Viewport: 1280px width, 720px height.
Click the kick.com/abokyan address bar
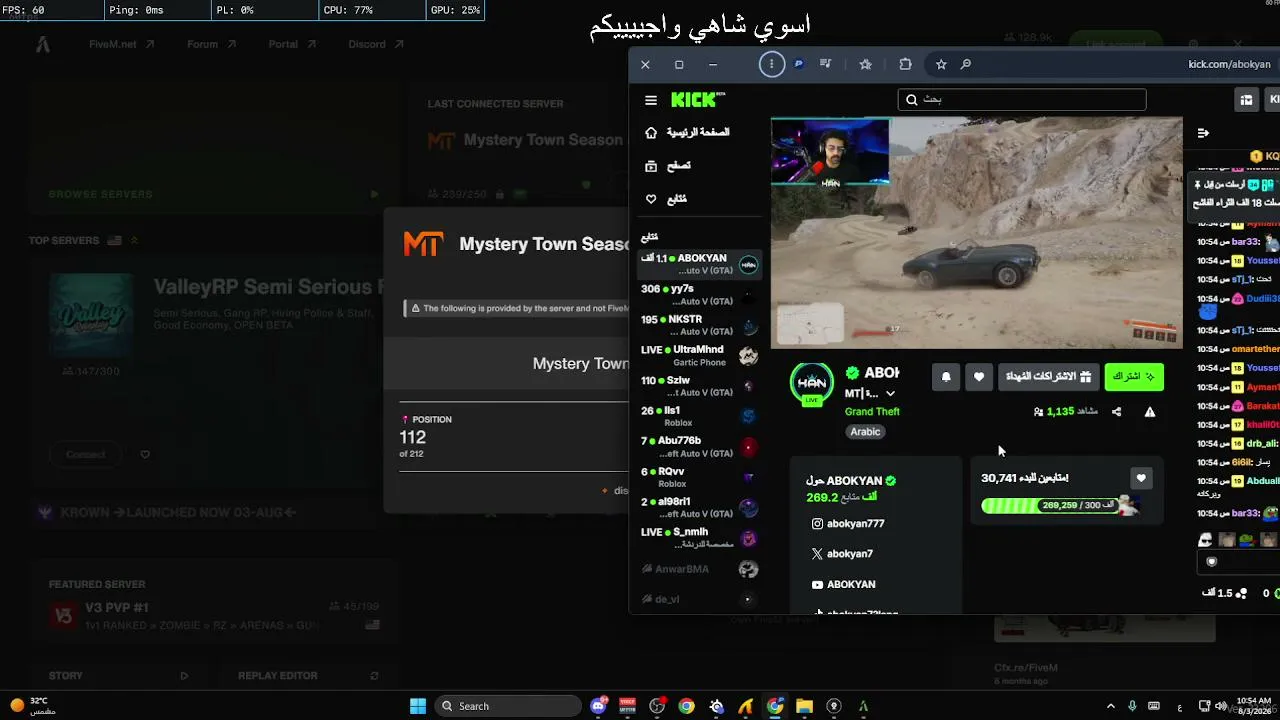pyautogui.click(x=1229, y=64)
